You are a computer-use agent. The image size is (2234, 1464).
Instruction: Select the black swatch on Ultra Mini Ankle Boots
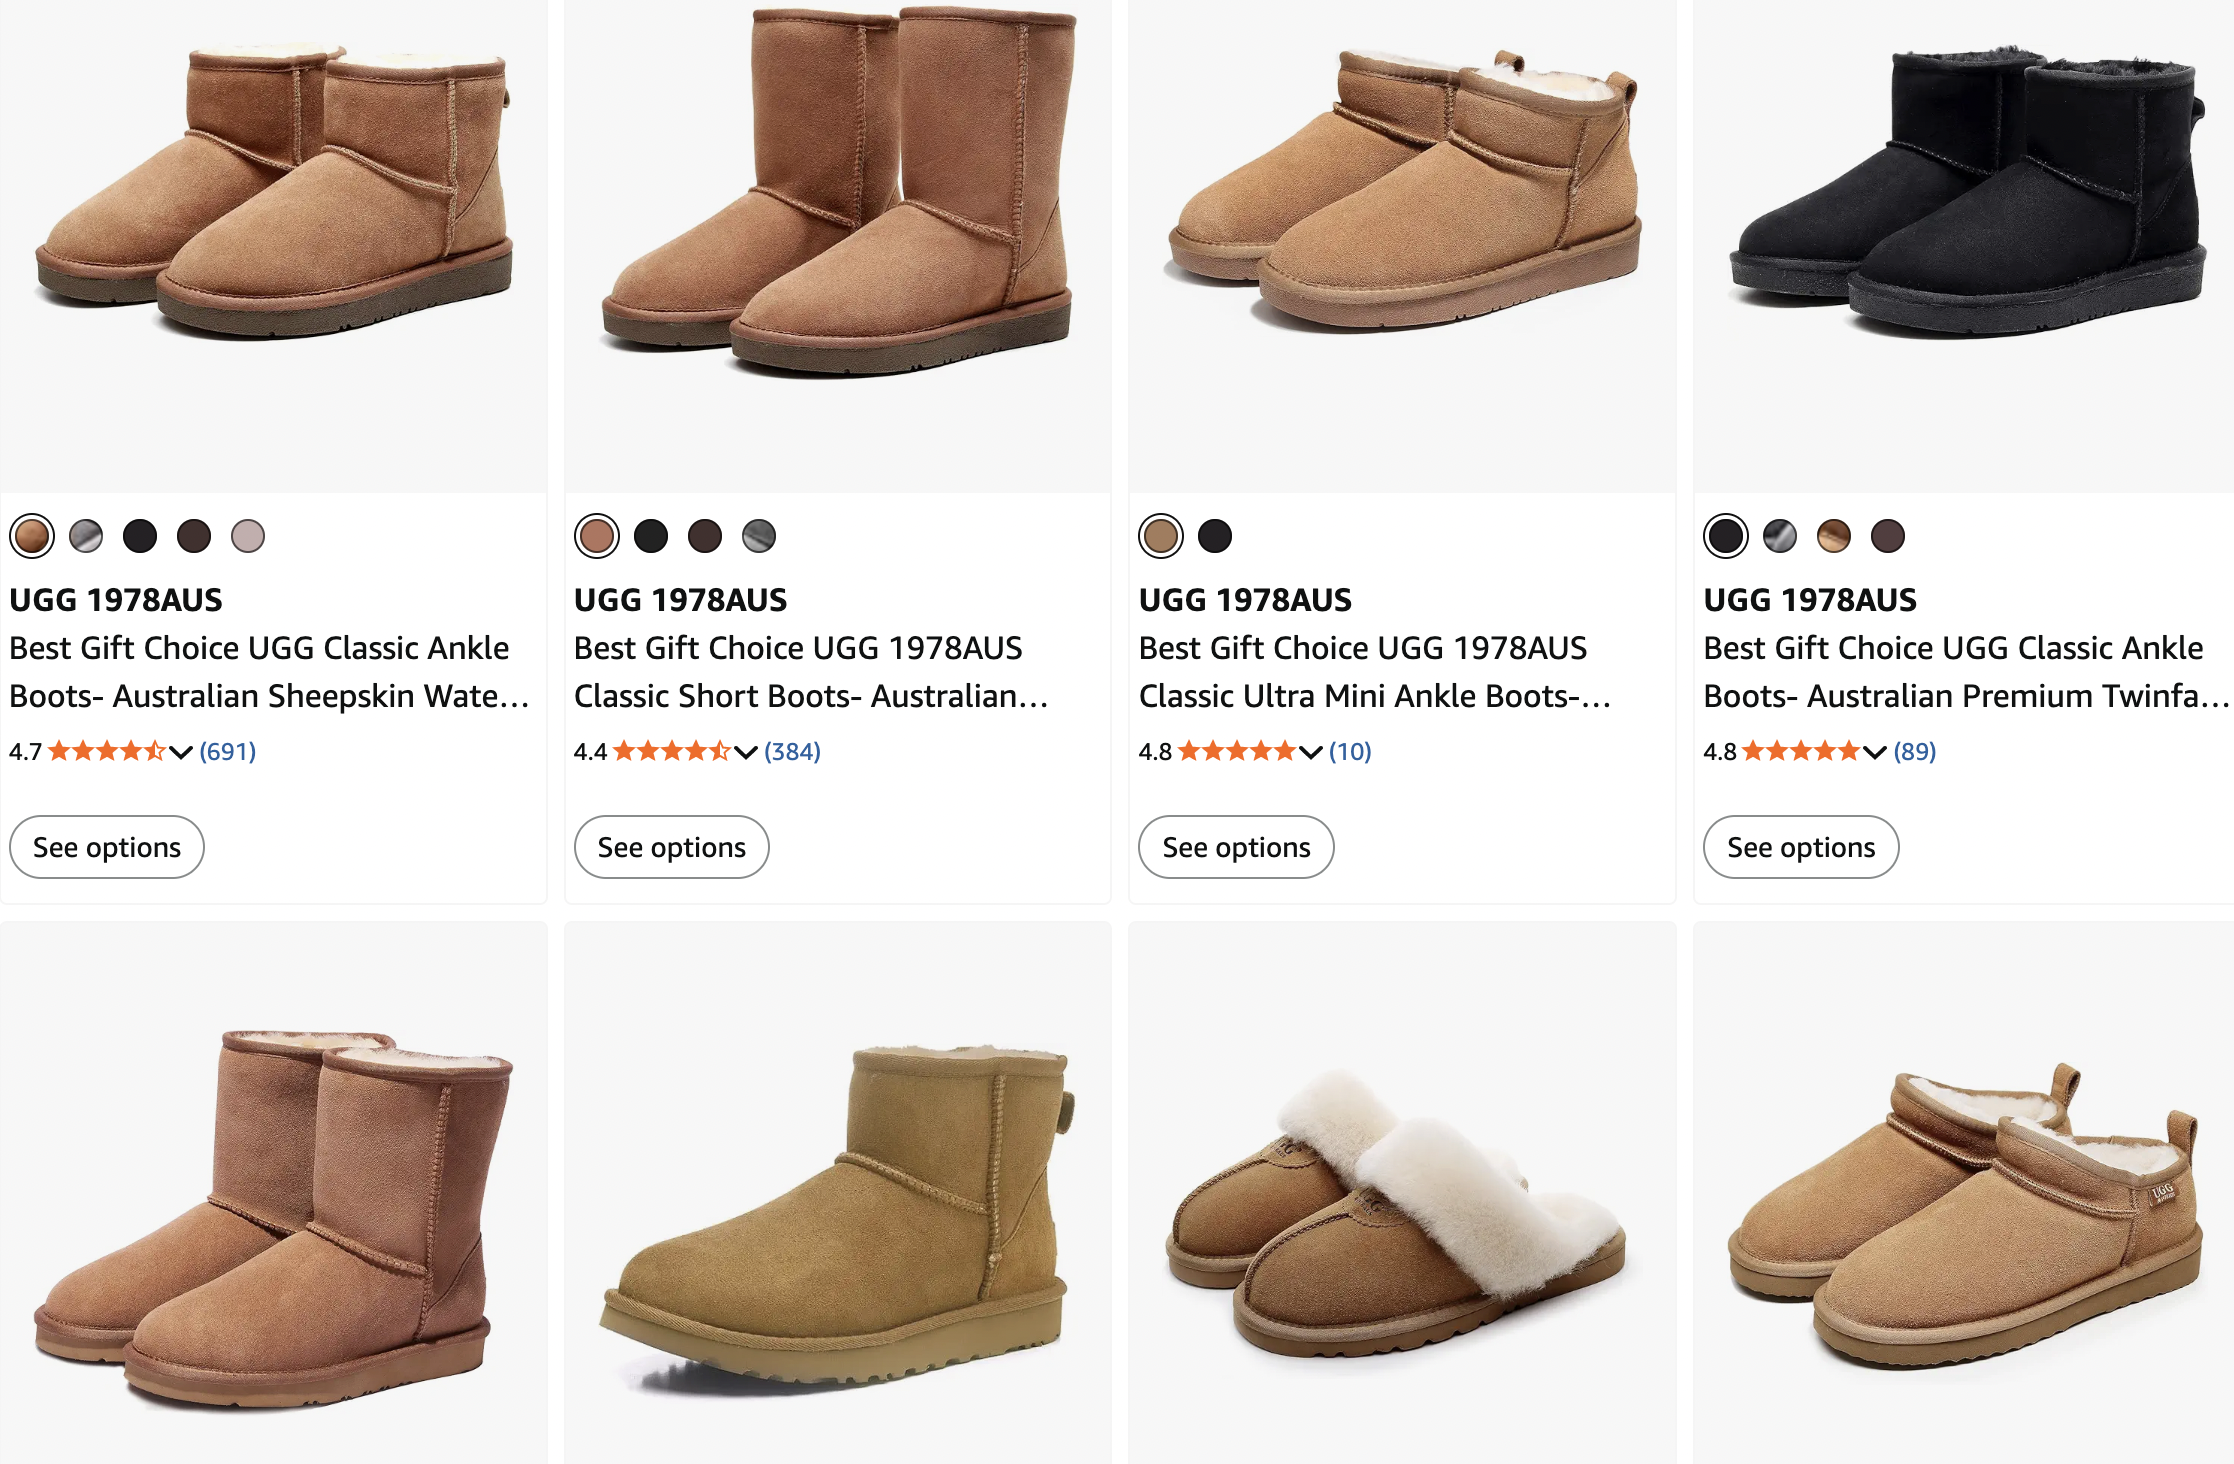pyautogui.click(x=1215, y=536)
